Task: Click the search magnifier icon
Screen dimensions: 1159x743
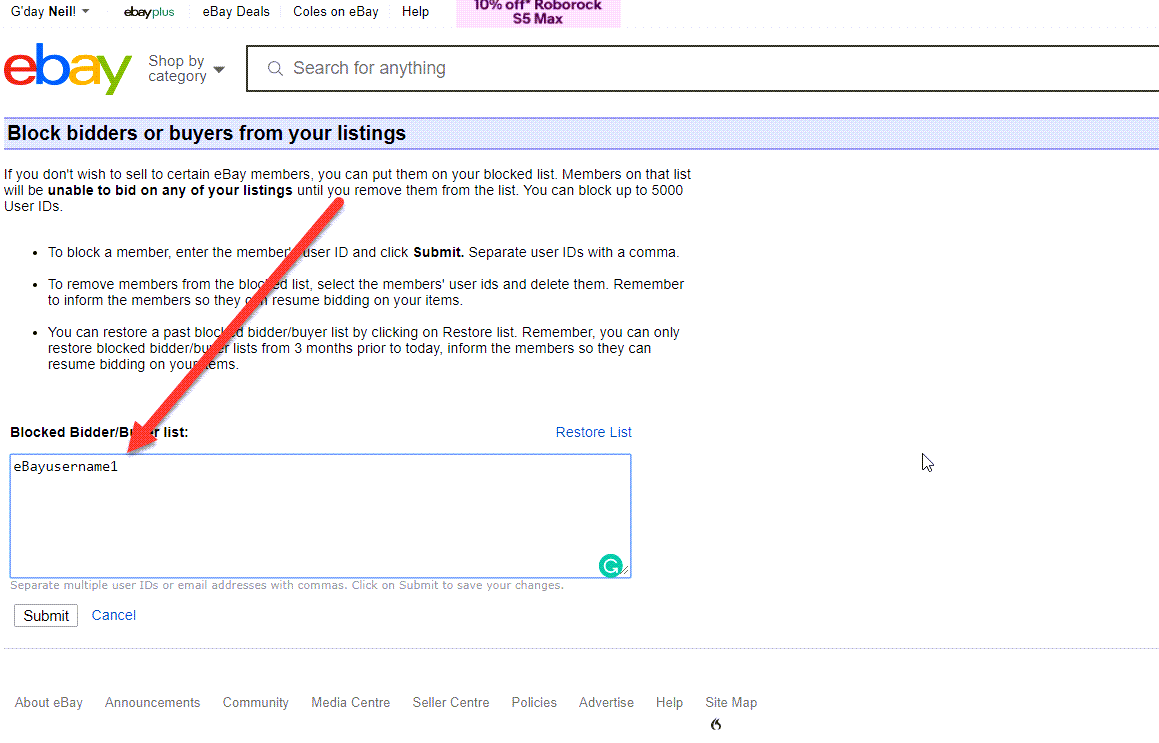Action: click(275, 69)
